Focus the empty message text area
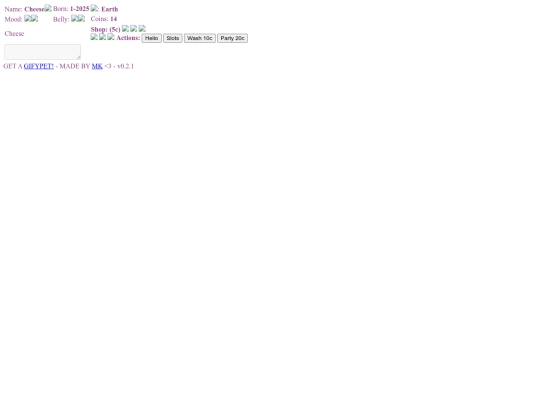 42,52
